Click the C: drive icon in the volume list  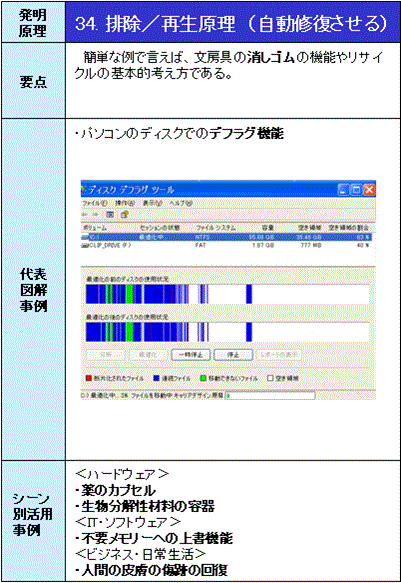click(x=85, y=237)
